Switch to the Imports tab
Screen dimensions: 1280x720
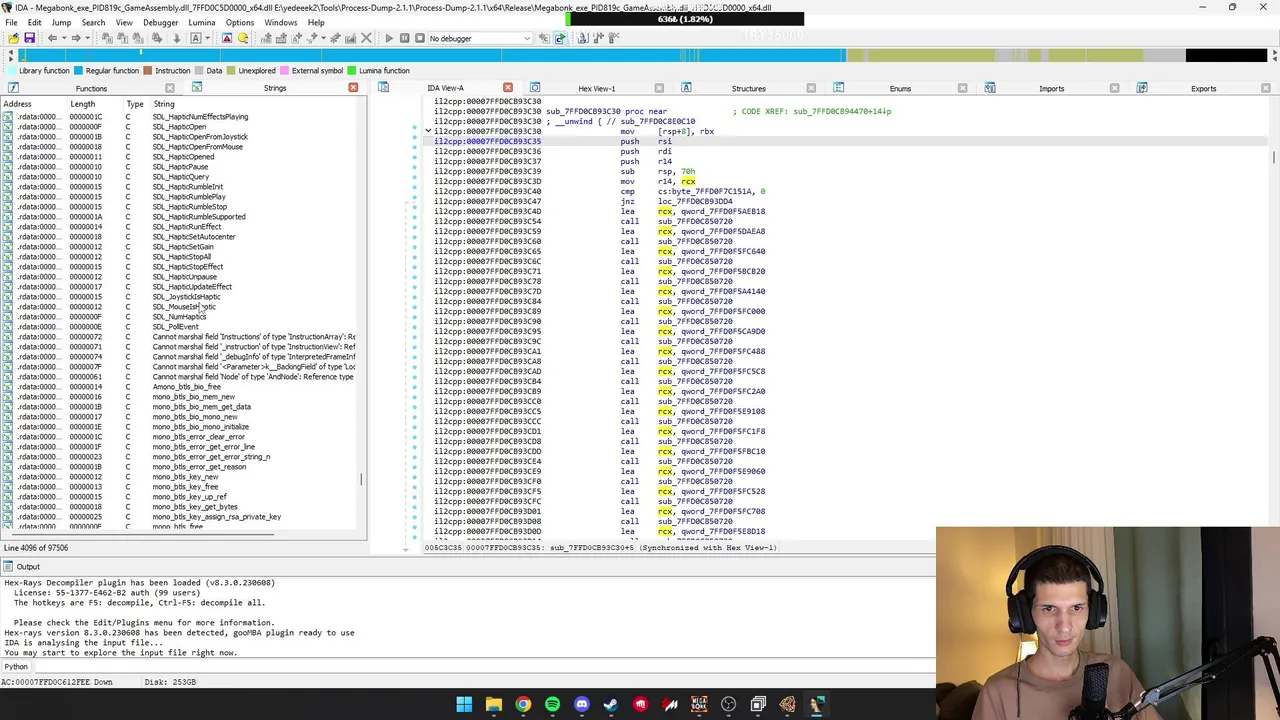[1051, 88]
